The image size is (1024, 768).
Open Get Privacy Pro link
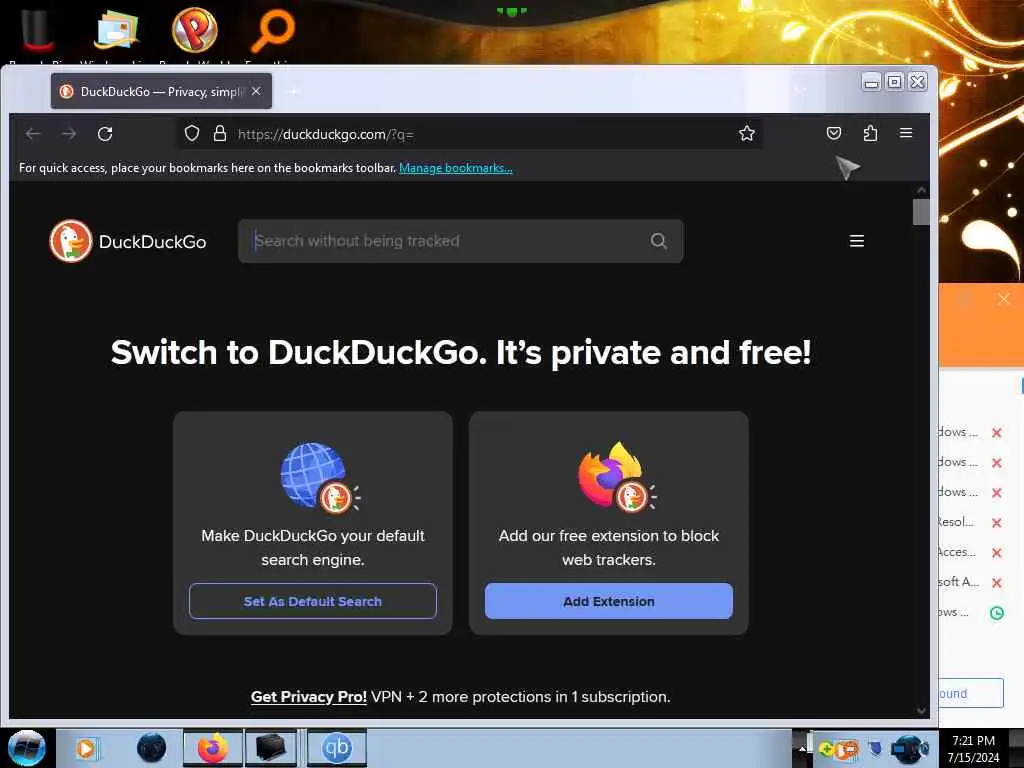pos(309,697)
